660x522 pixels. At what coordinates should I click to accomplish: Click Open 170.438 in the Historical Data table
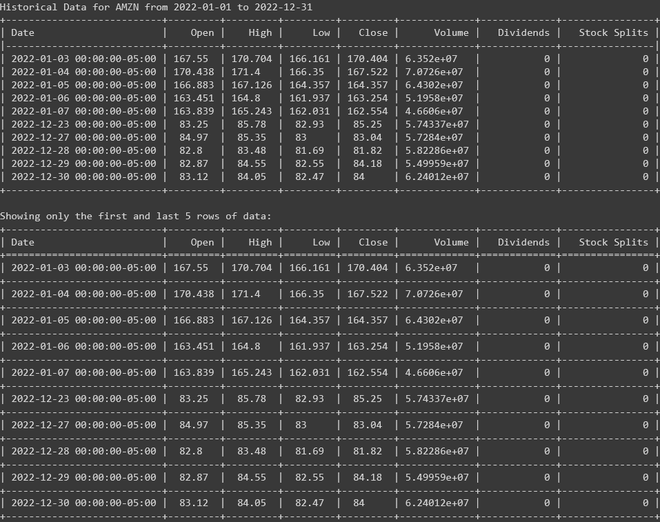(x=194, y=72)
